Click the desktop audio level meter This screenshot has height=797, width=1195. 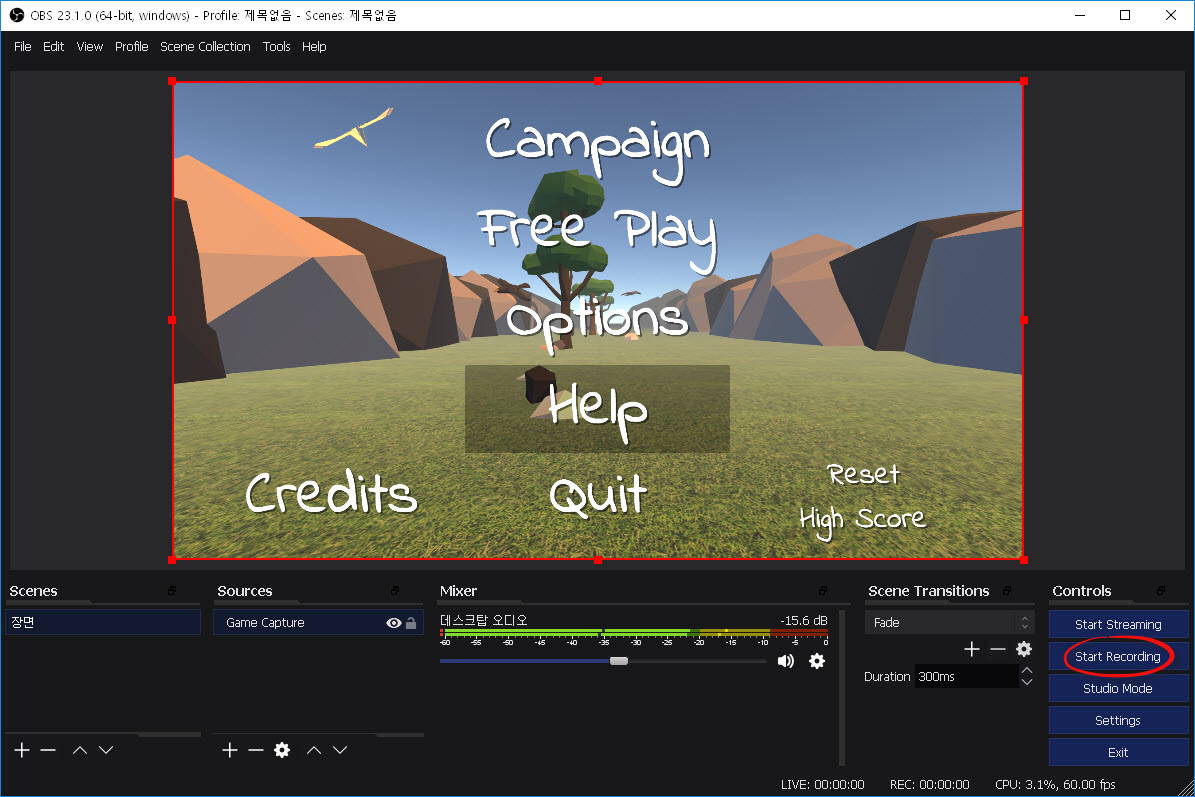point(634,632)
